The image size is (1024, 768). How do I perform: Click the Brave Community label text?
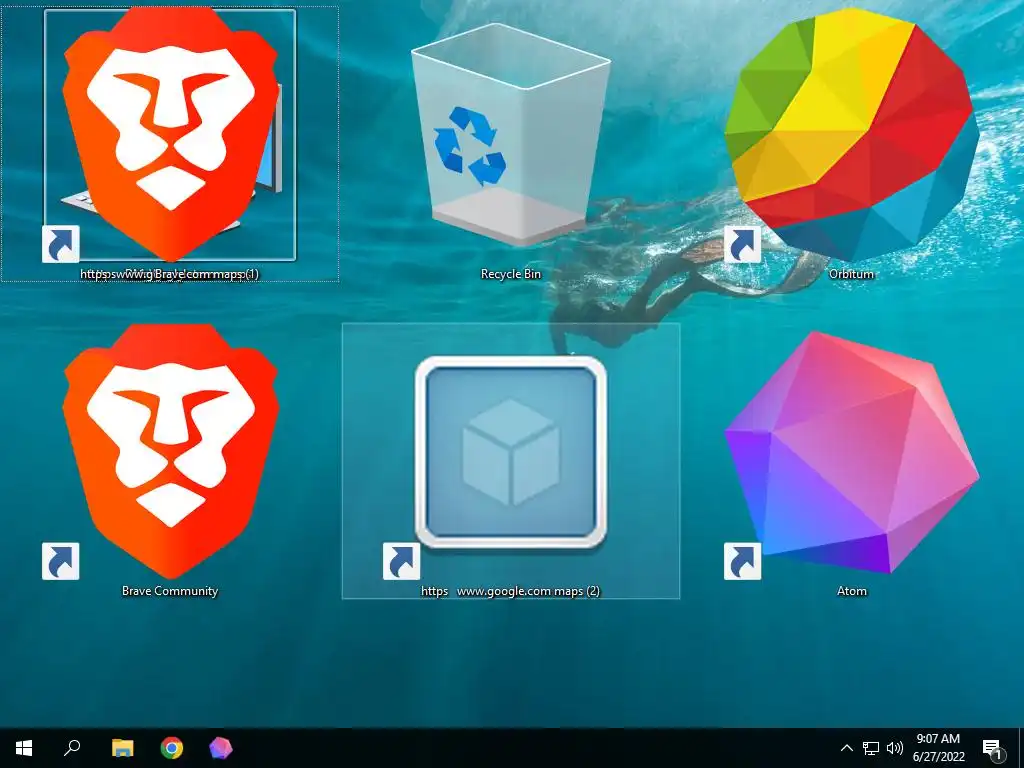point(170,591)
